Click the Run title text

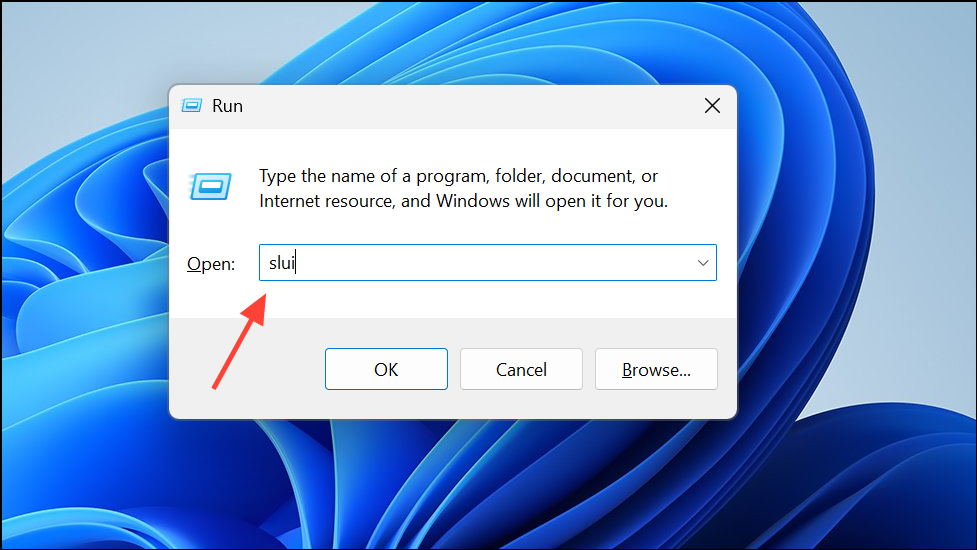click(x=227, y=106)
